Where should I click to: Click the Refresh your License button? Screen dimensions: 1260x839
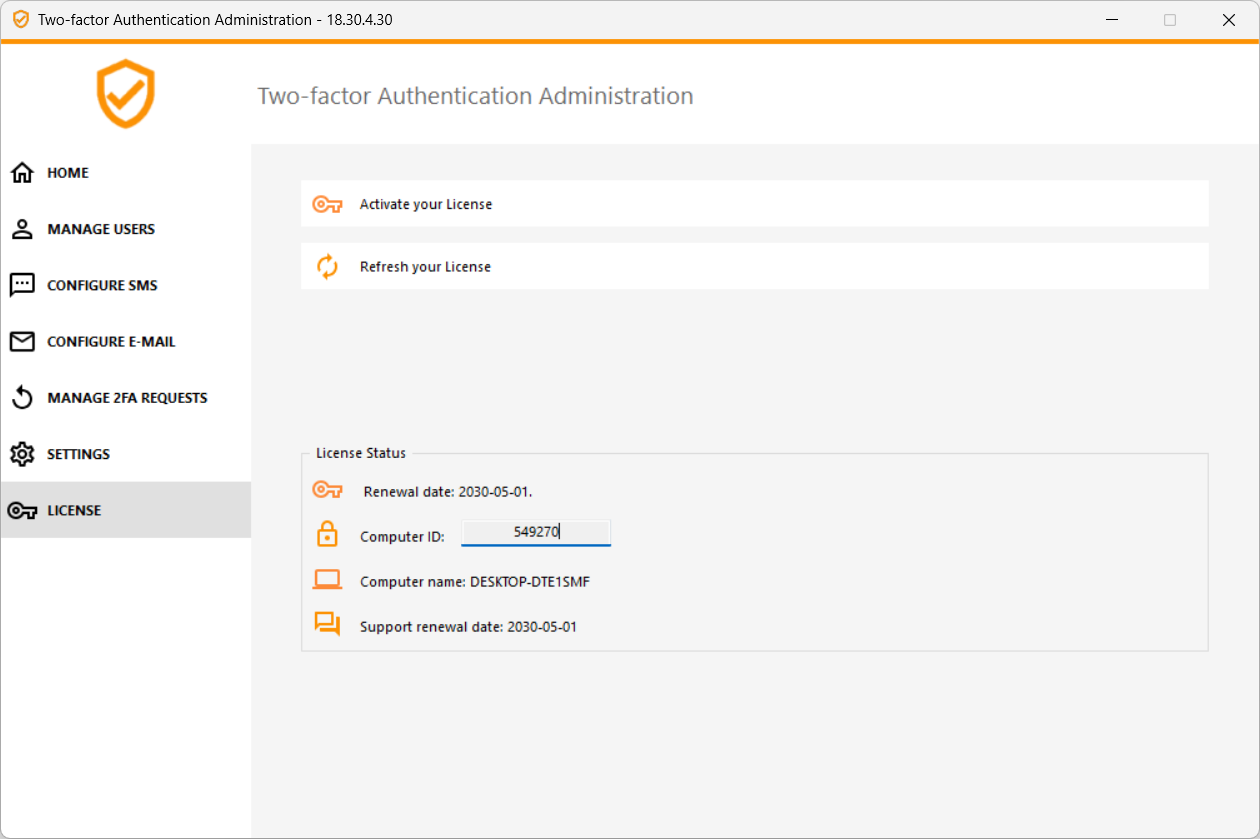point(755,267)
